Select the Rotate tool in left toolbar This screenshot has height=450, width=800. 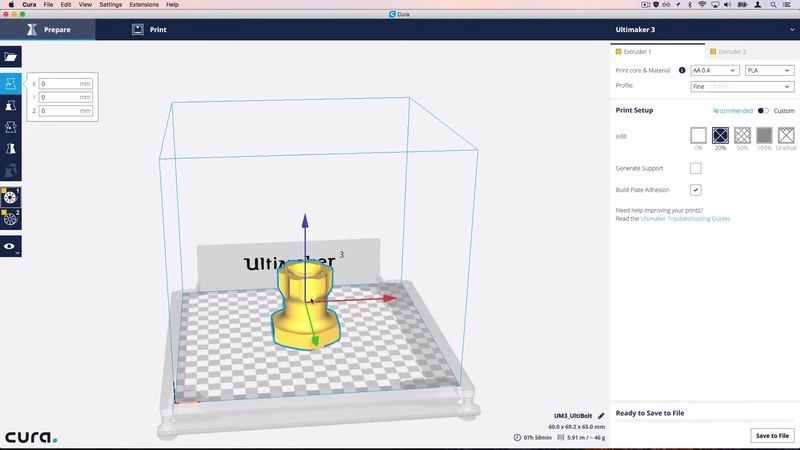pos(11,127)
